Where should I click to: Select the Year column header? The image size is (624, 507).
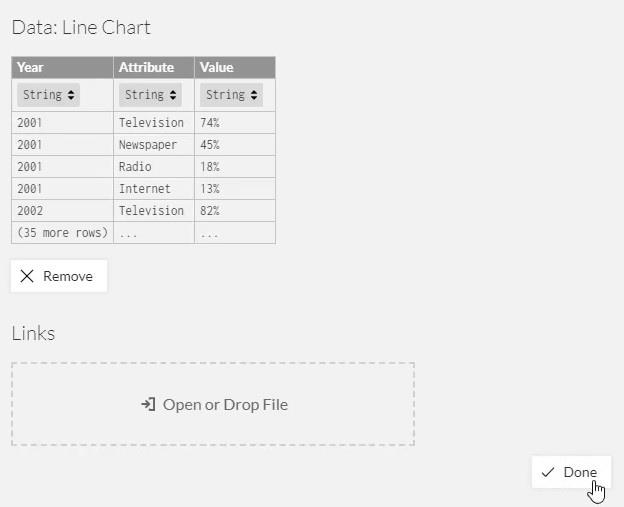tap(62, 67)
